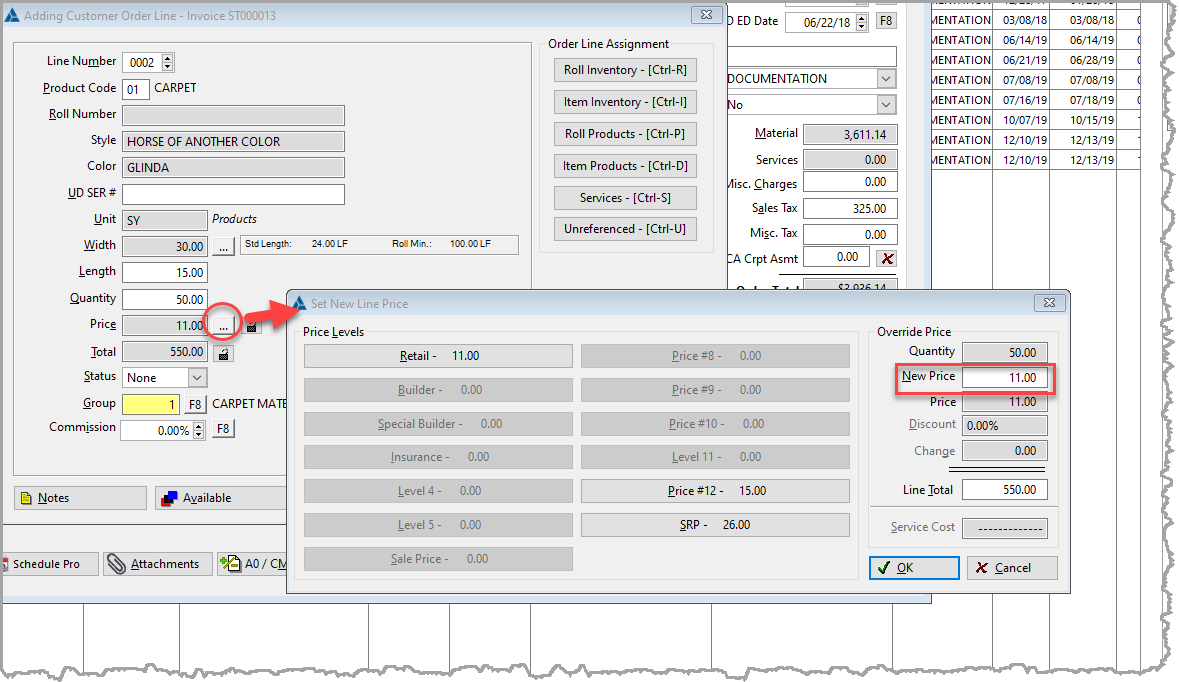Click the Product Code field 01
This screenshot has height=682, width=1179.
pos(136,89)
